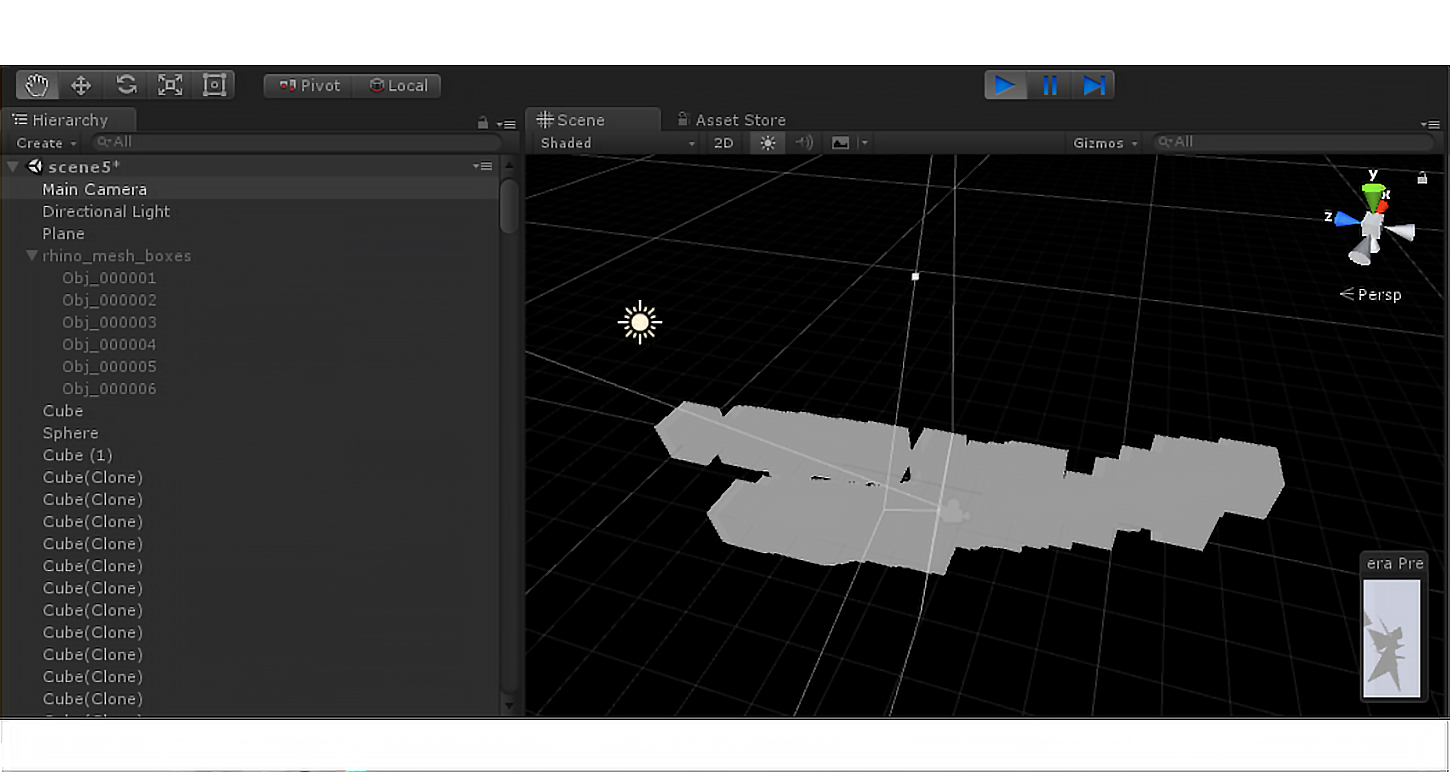Click the Camera Preview thumbnail
The height and width of the screenshot is (773, 1450).
[x=1392, y=637]
